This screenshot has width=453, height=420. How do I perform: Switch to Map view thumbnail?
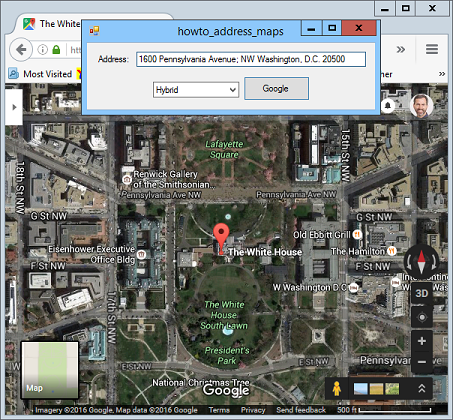pyautogui.click(x=50, y=370)
